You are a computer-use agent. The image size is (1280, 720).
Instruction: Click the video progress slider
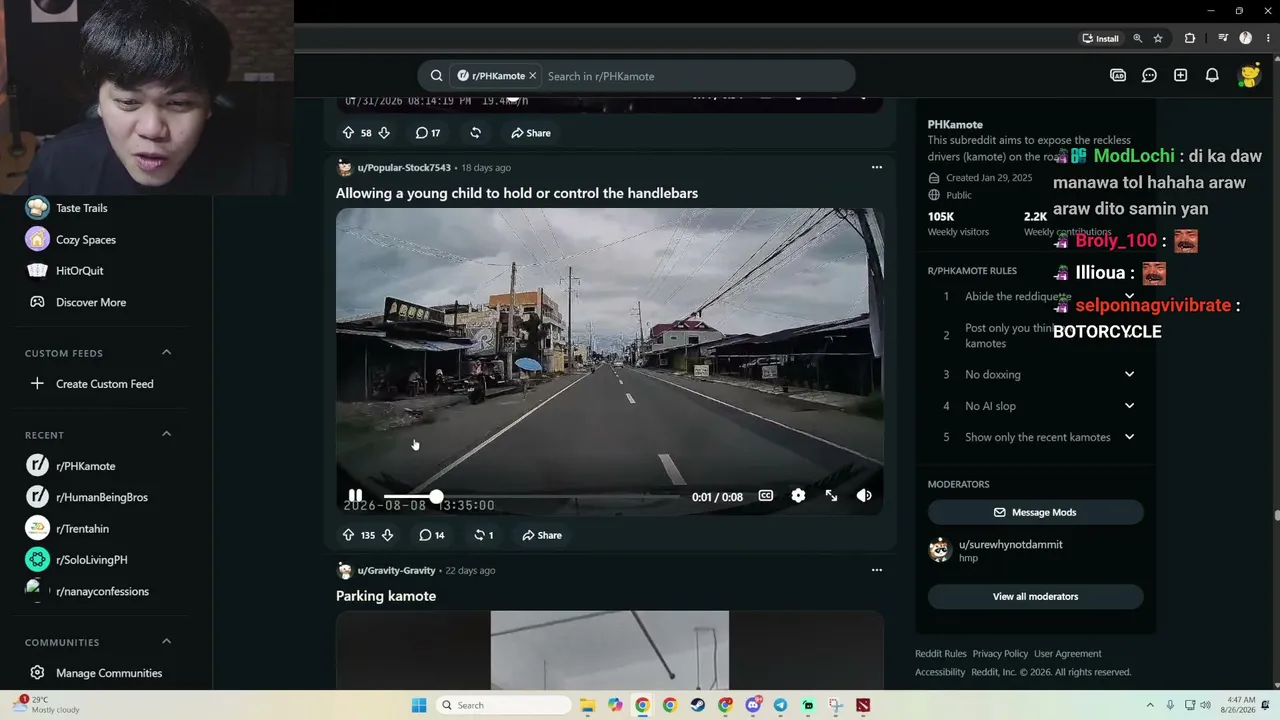click(x=531, y=497)
